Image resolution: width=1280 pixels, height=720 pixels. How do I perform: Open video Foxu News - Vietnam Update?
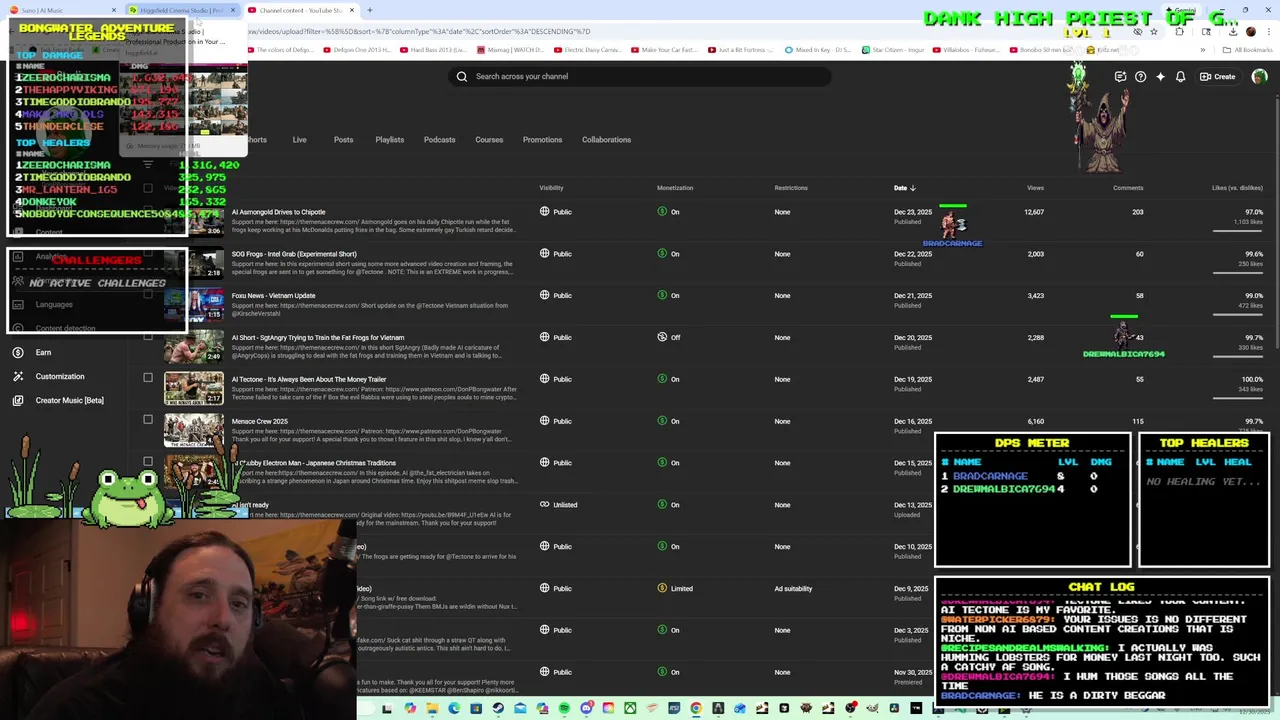[x=273, y=296]
